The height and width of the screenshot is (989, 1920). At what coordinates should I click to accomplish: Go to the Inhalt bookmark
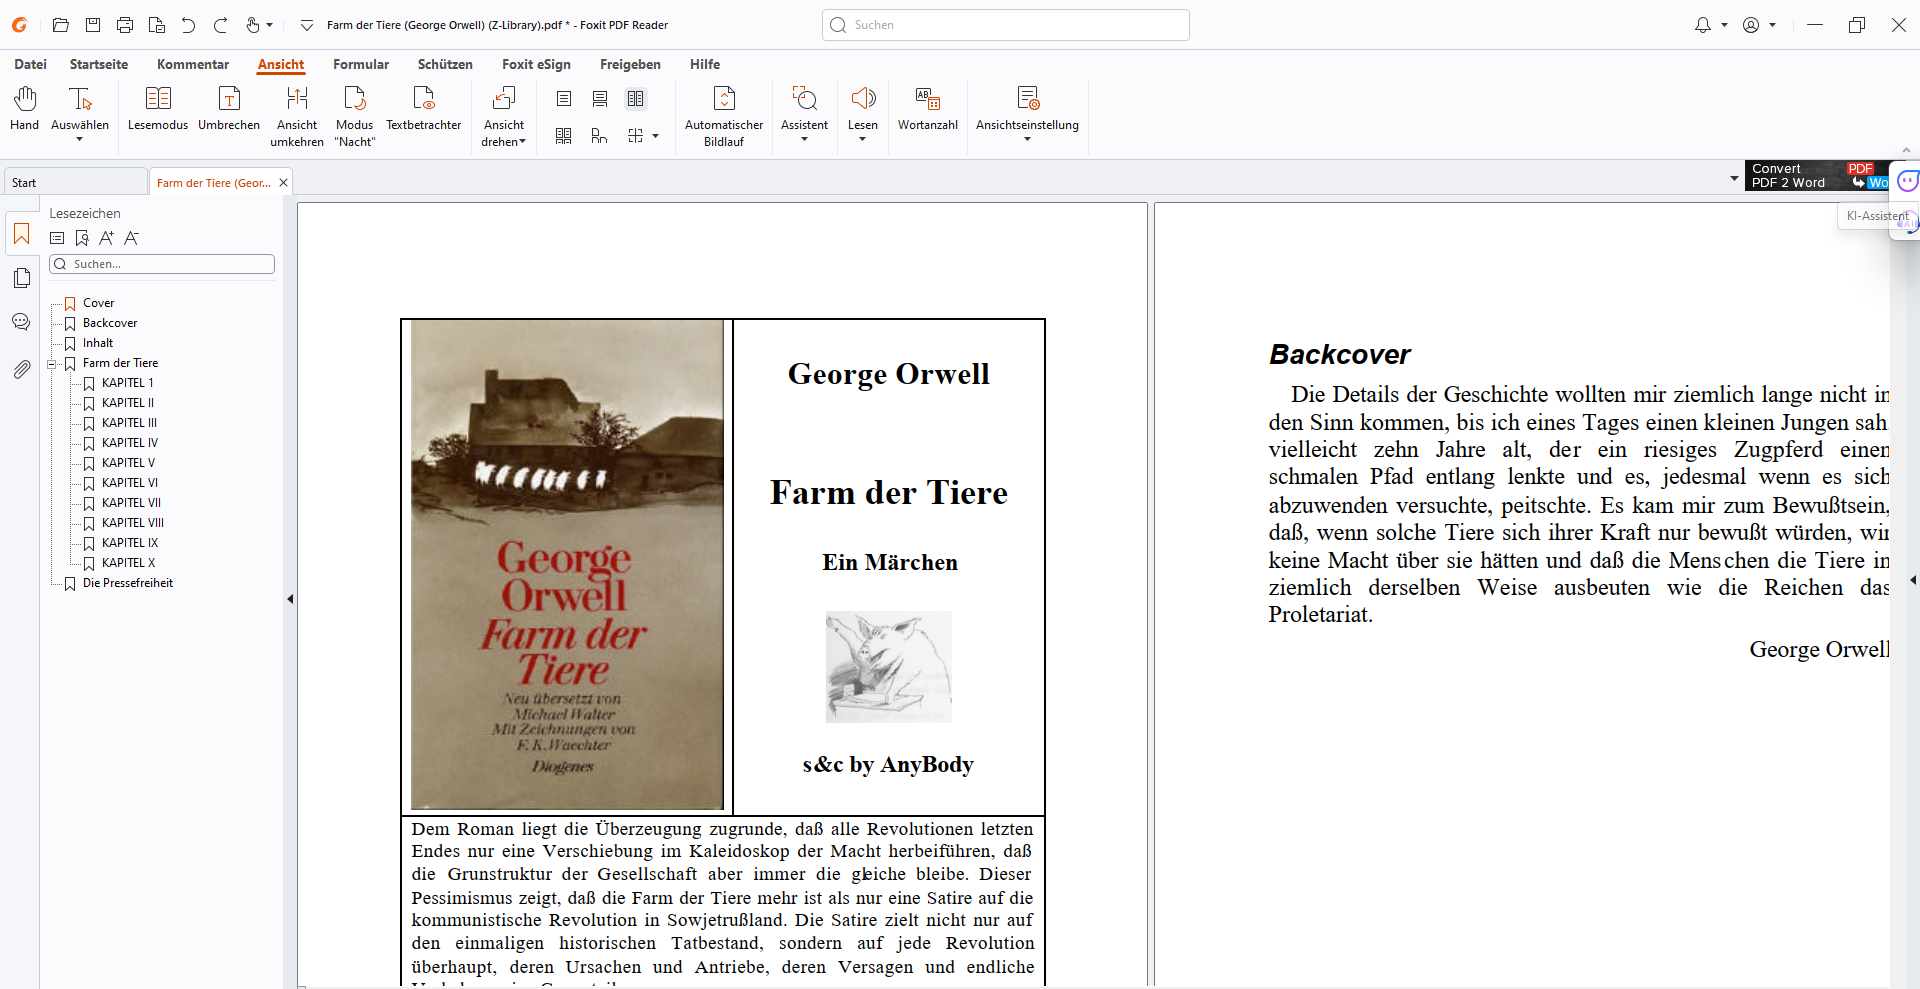98,343
